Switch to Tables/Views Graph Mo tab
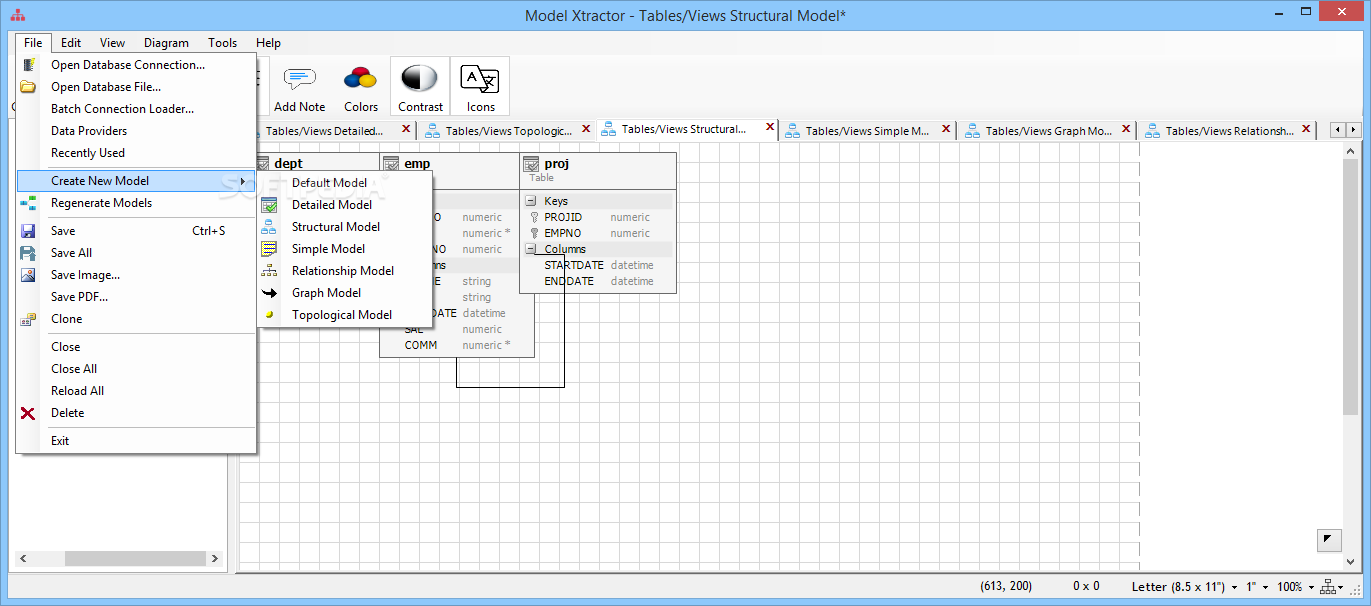Image resolution: width=1371 pixels, height=606 pixels. tap(1047, 130)
